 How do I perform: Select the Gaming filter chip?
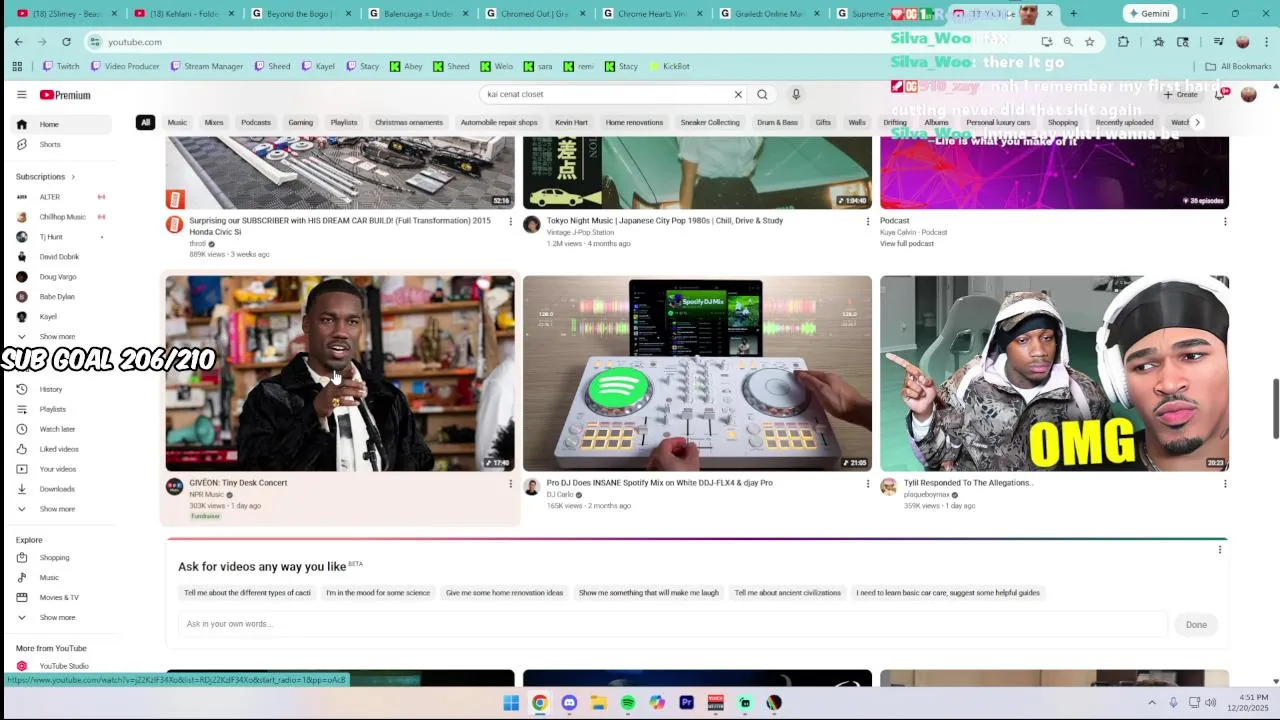tap(301, 122)
